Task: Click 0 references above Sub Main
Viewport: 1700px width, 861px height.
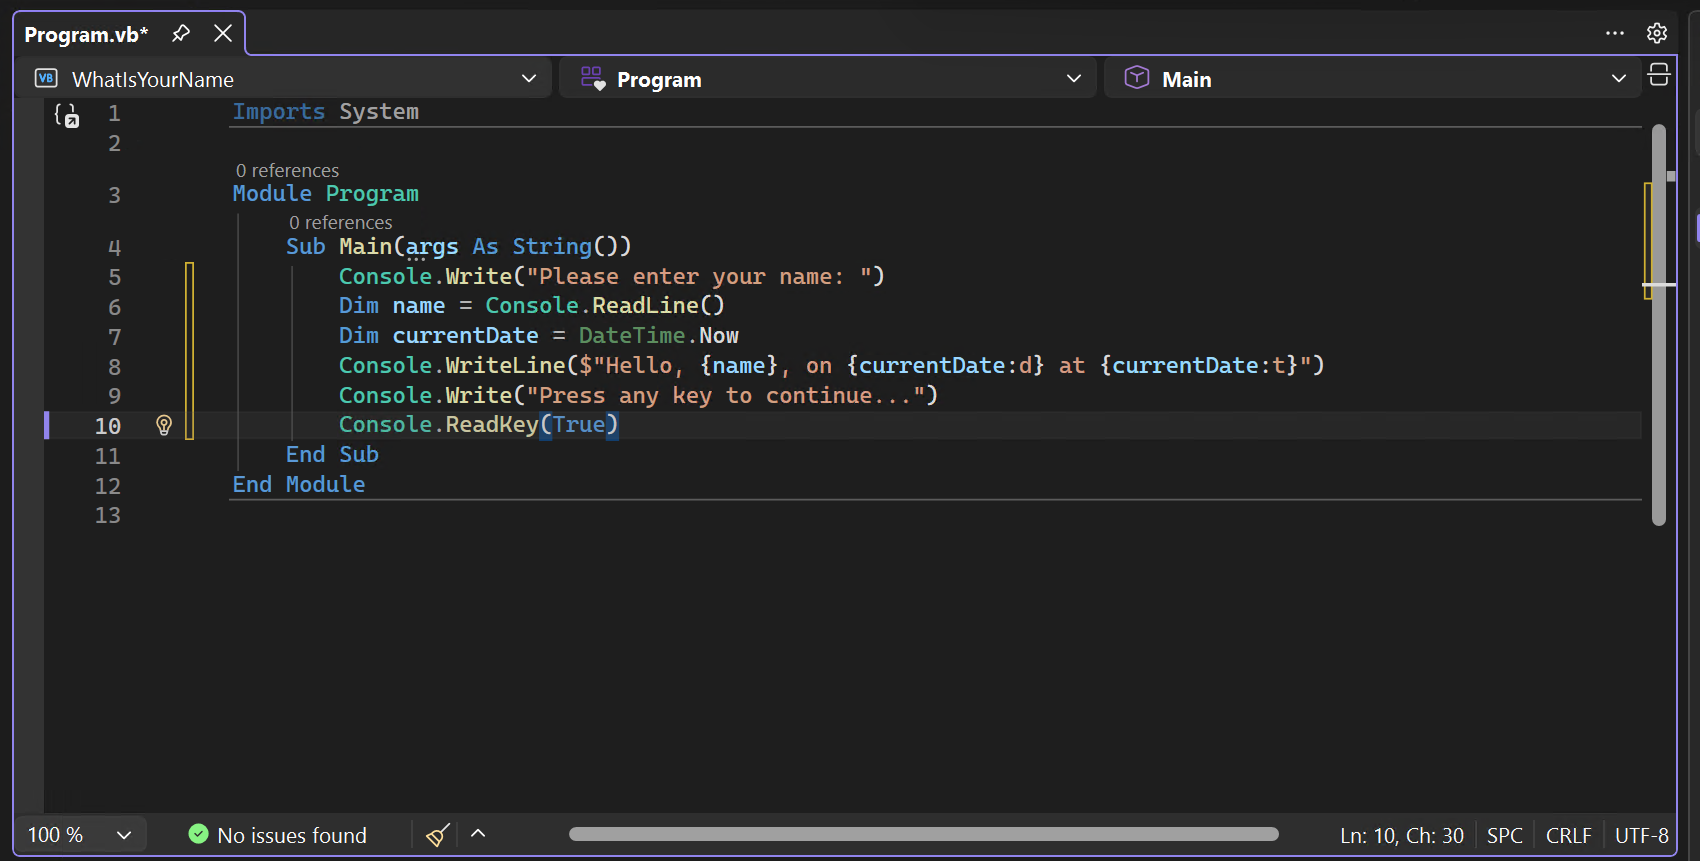Action: [x=340, y=222]
